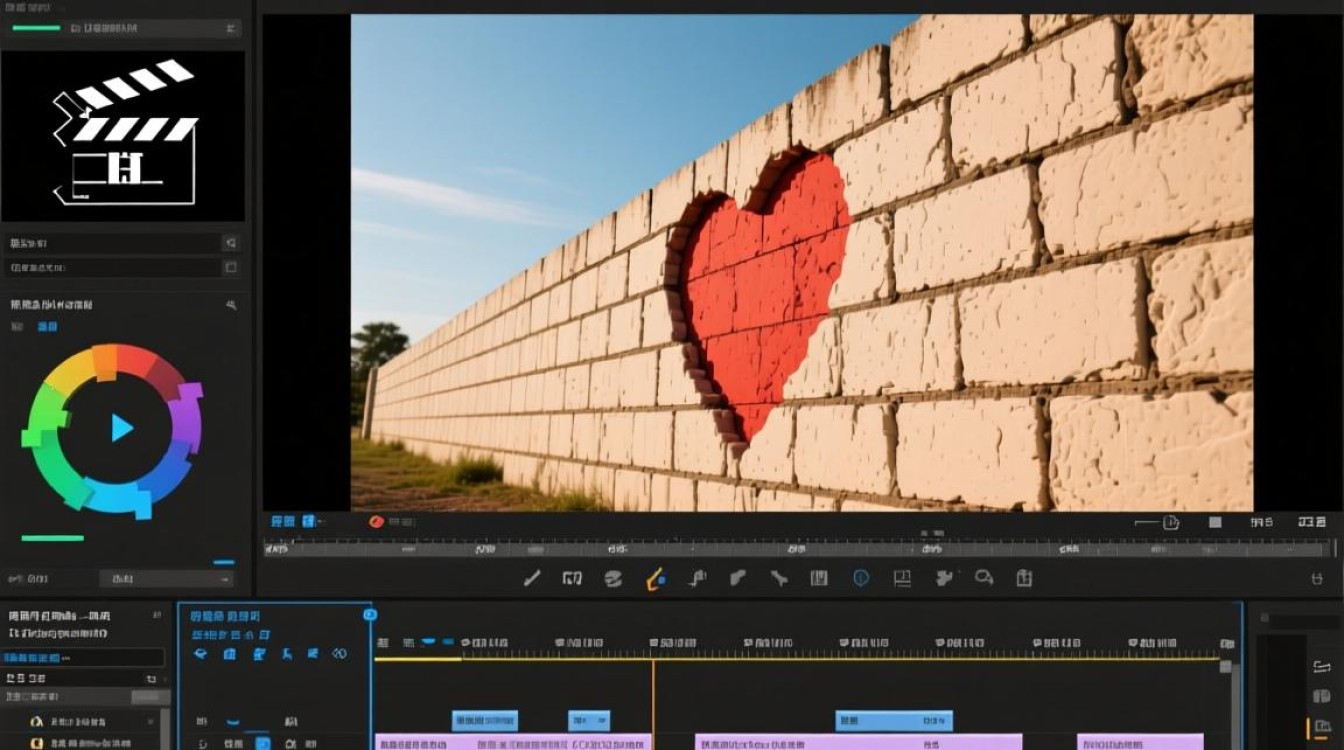Click the clapperboard thumbnail in the left panel
Image resolution: width=1344 pixels, height=750 pixels.
[124, 135]
